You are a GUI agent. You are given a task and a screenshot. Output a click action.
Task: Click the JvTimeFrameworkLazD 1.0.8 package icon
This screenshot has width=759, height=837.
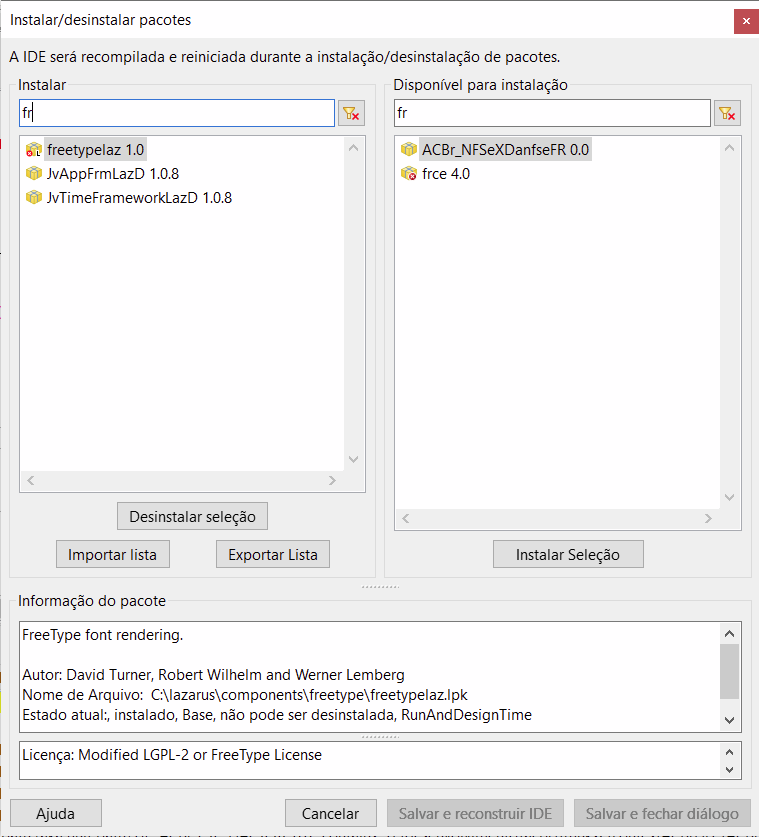[x=34, y=198]
